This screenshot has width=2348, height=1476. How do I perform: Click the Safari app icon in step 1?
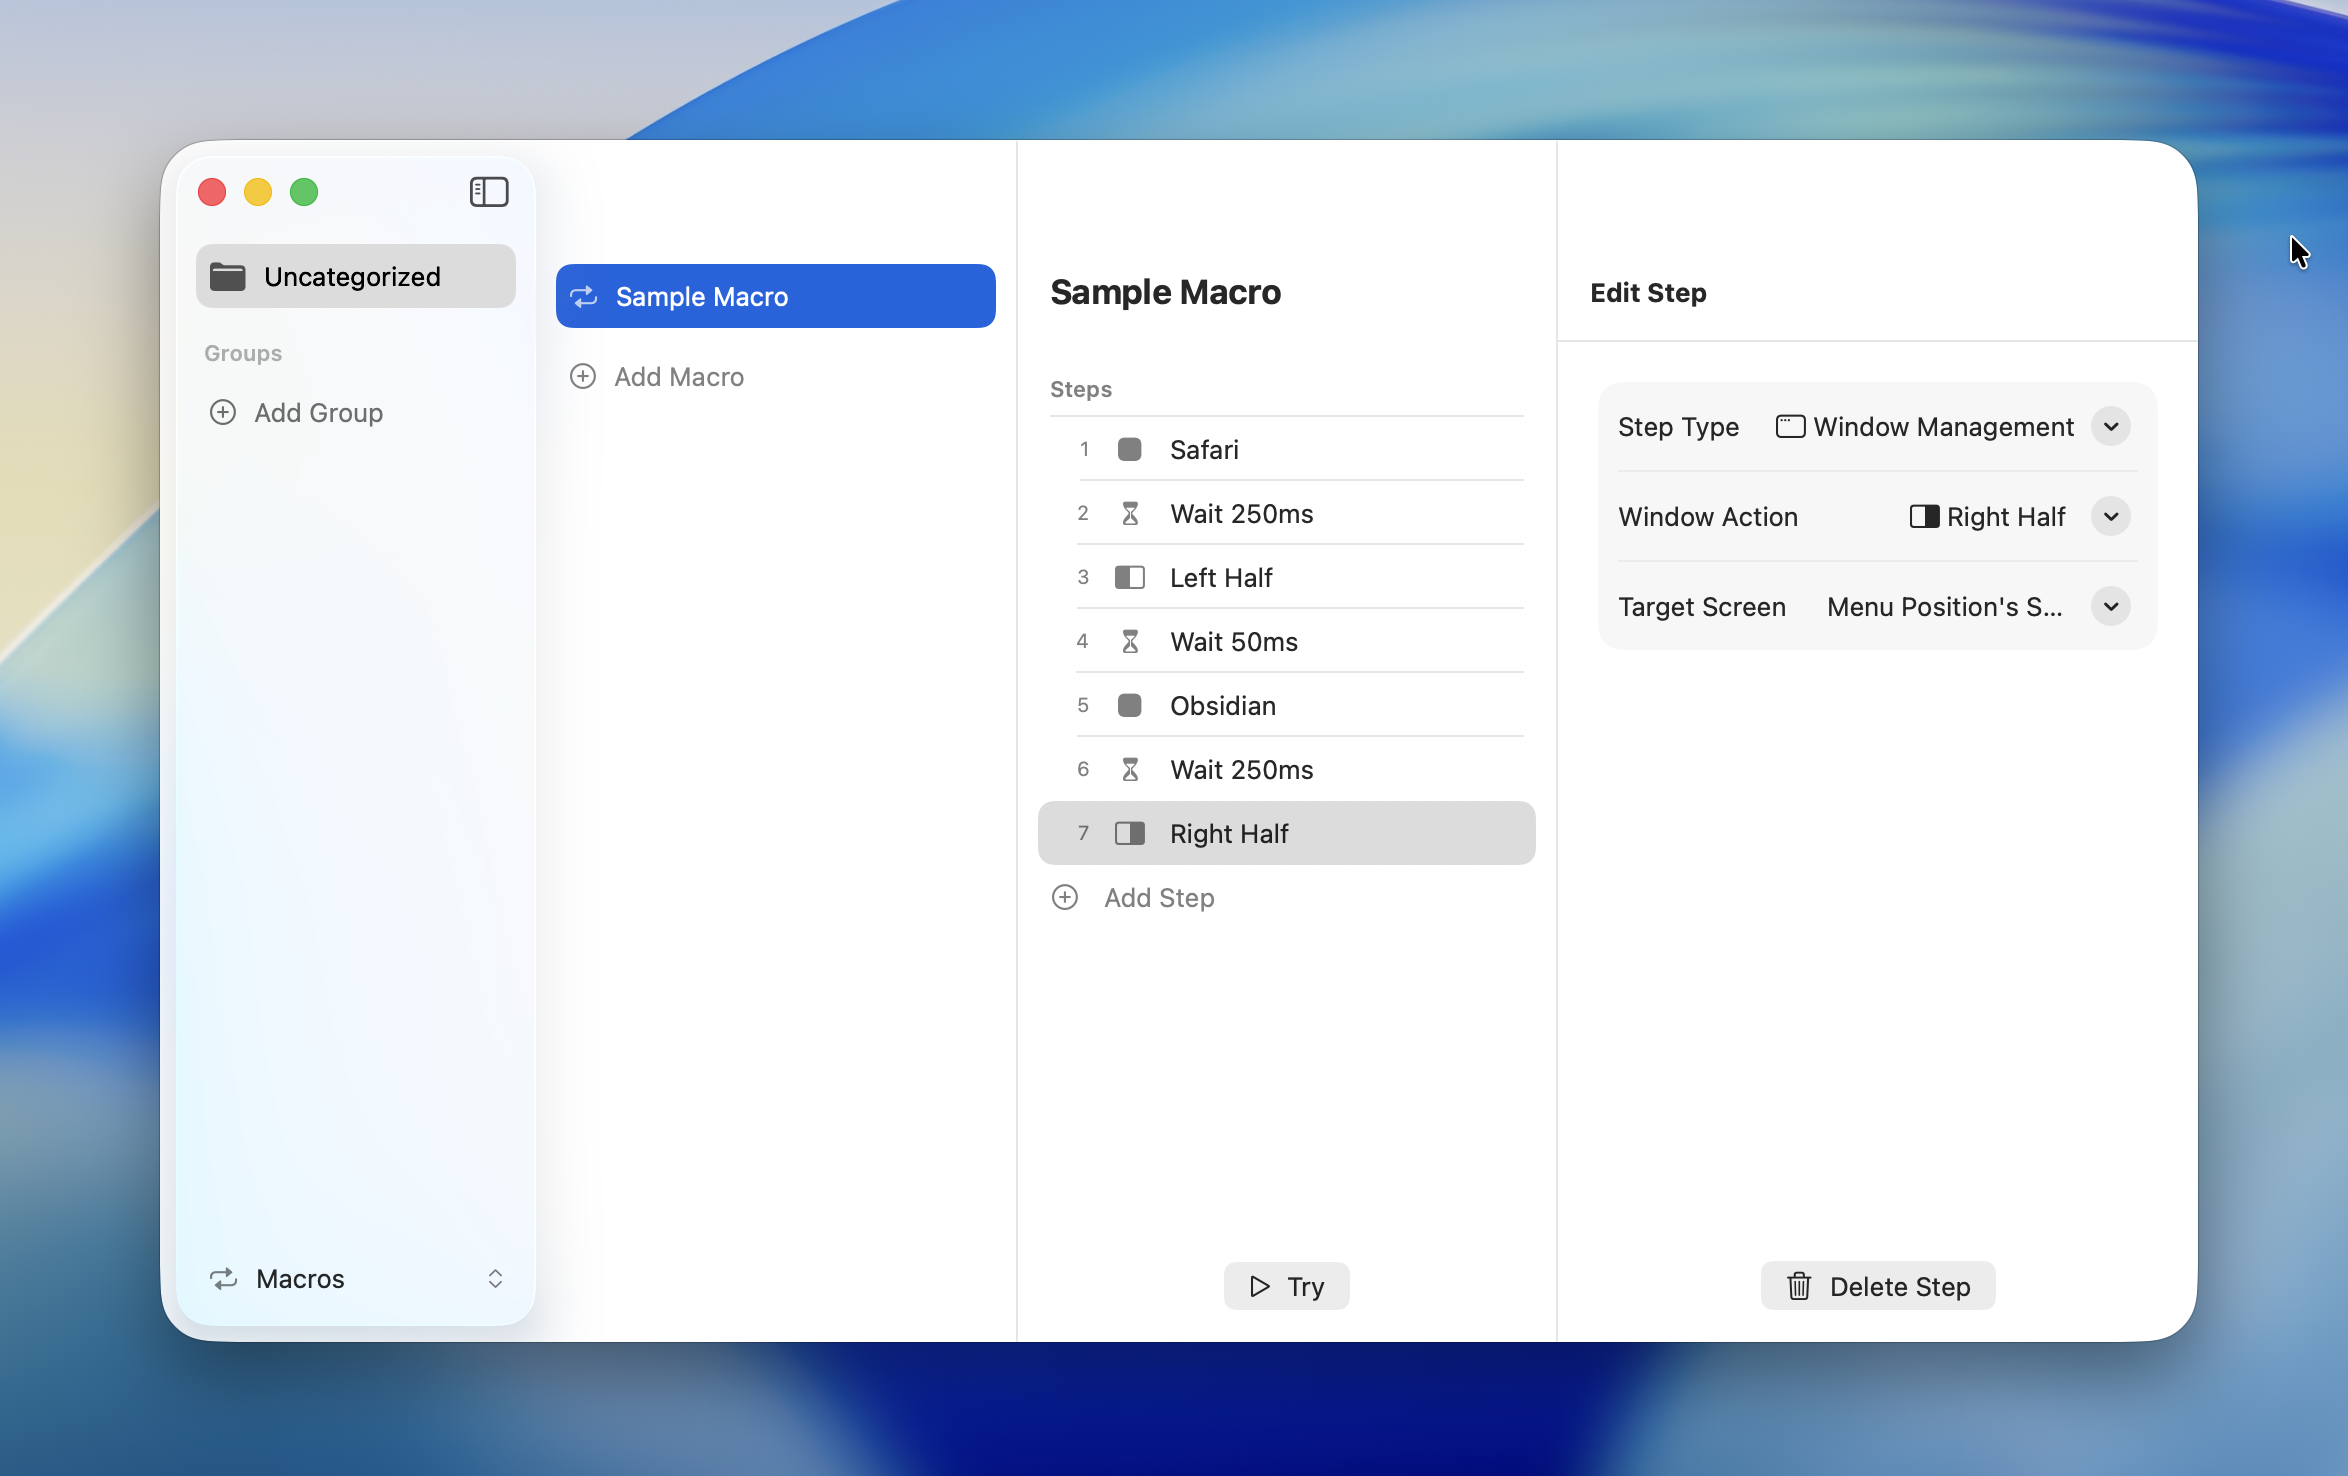(1130, 449)
